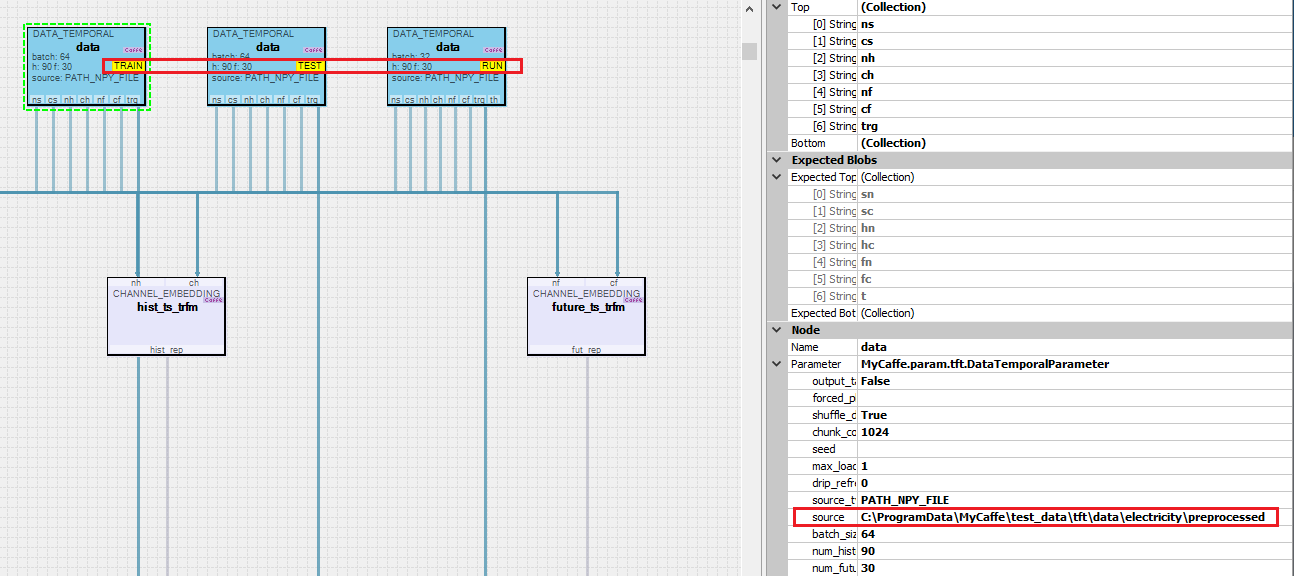
Task: Collapse the Top collection property
Action: pos(777,7)
